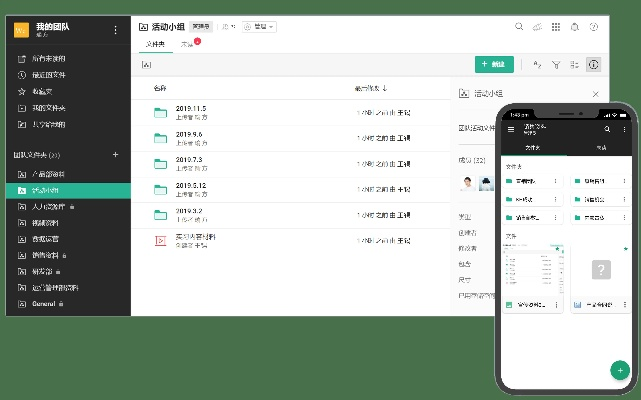641x400 pixels.
Task: Sort by last-modified column header arrow
Action: point(384,88)
